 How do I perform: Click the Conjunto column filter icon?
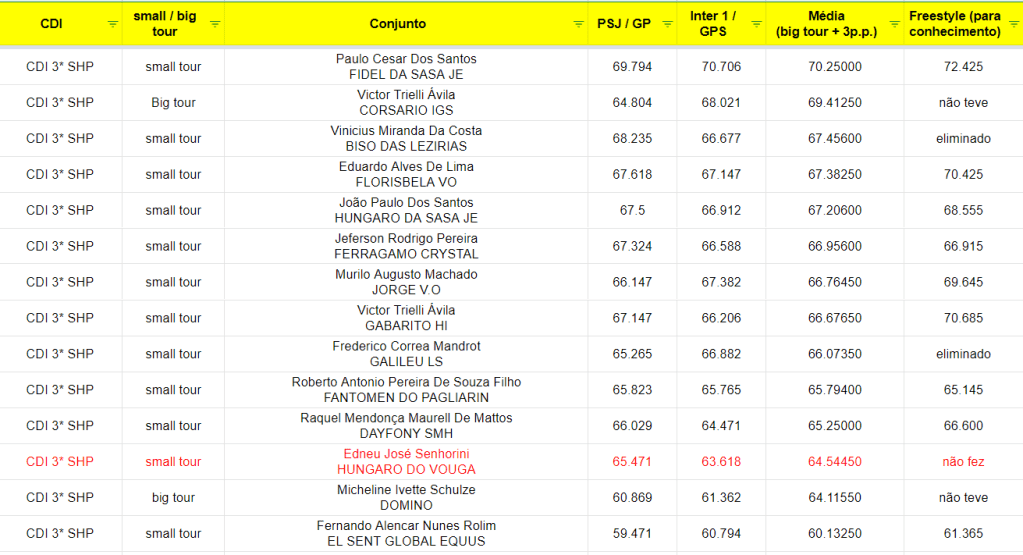[x=578, y=24]
